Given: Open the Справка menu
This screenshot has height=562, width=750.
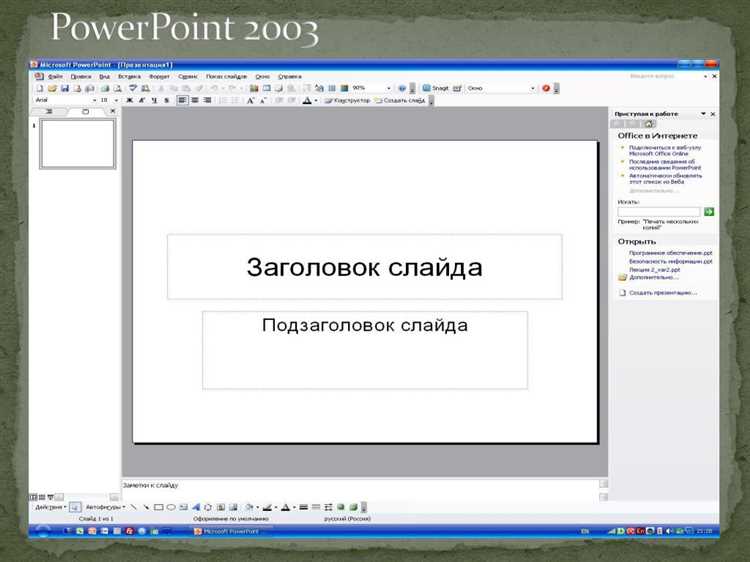Looking at the screenshot, I should point(290,77).
